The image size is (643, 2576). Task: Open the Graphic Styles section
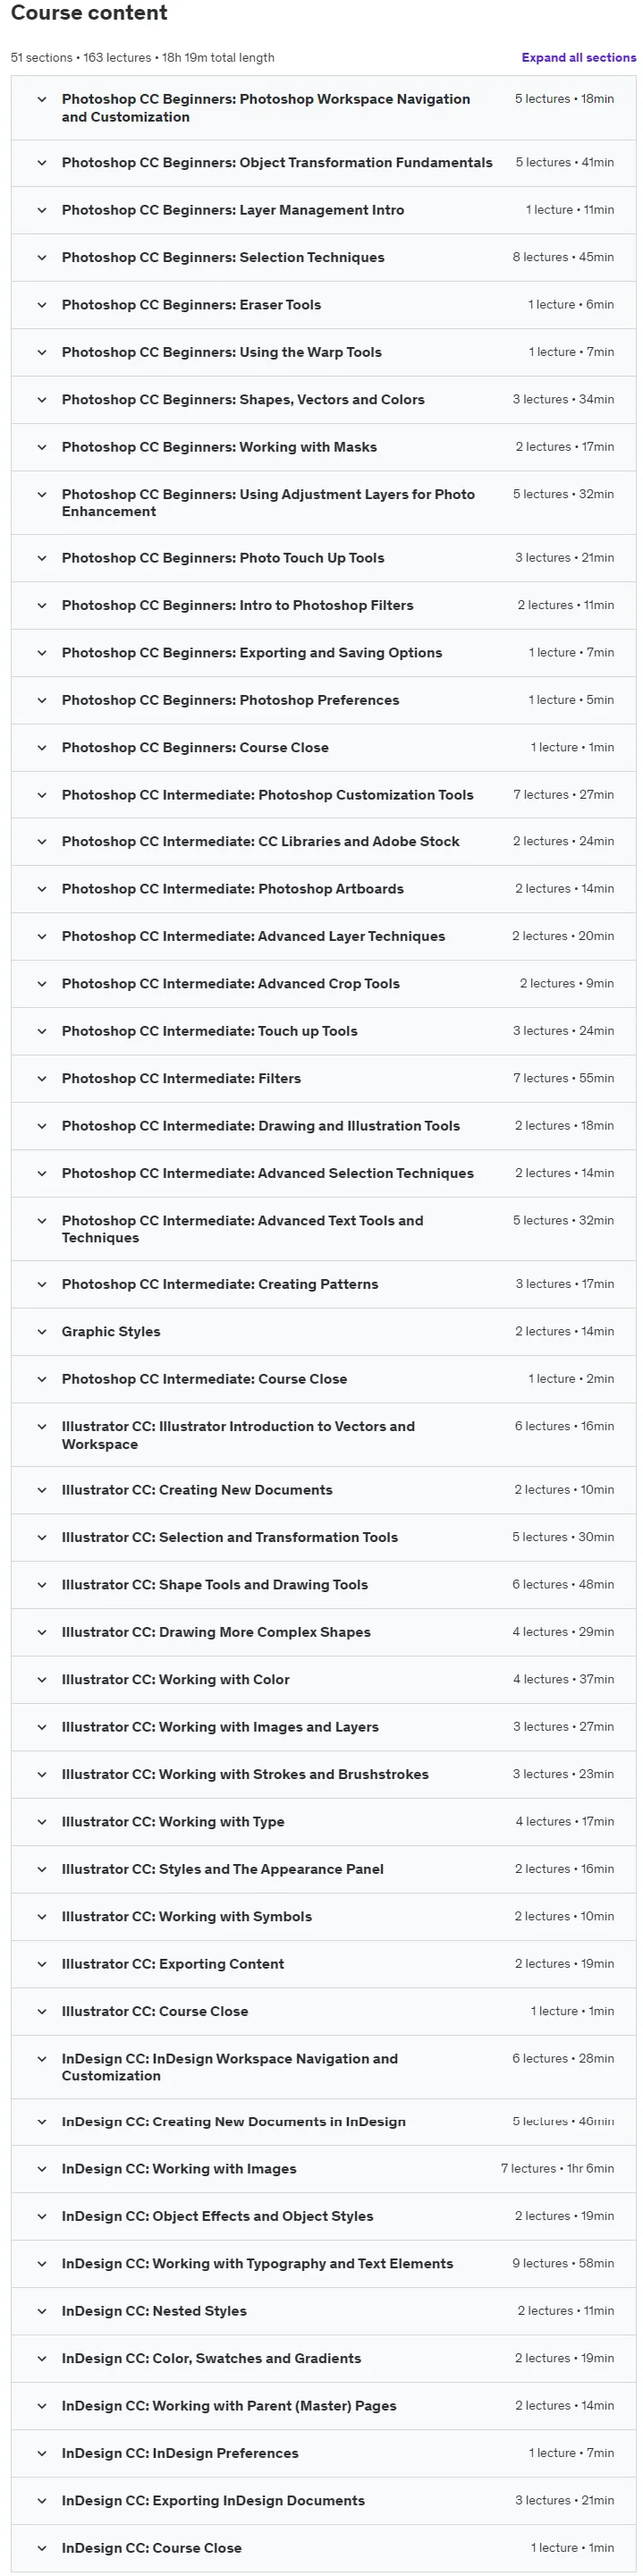coord(323,1331)
